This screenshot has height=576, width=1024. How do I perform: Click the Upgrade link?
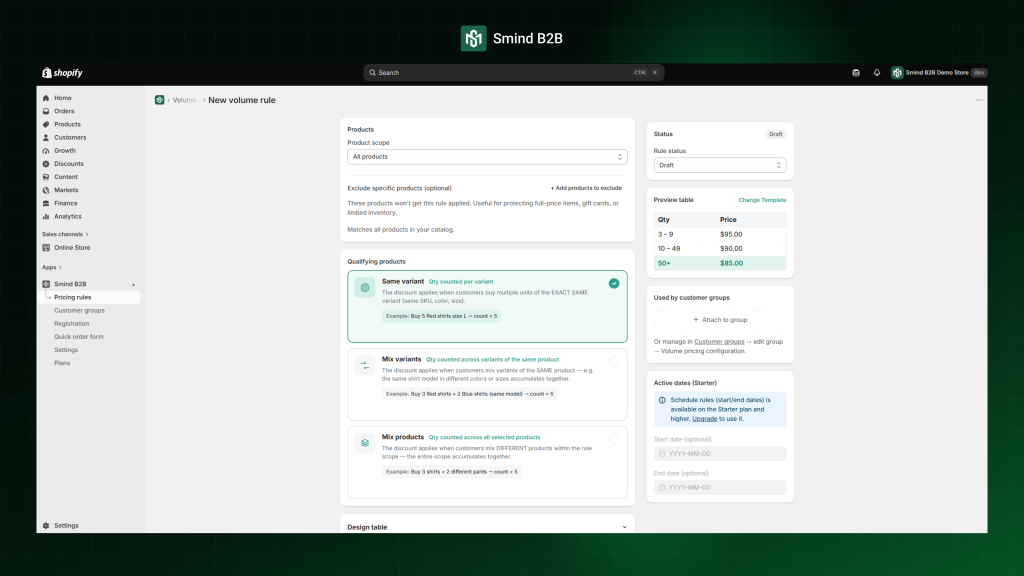[x=704, y=419]
